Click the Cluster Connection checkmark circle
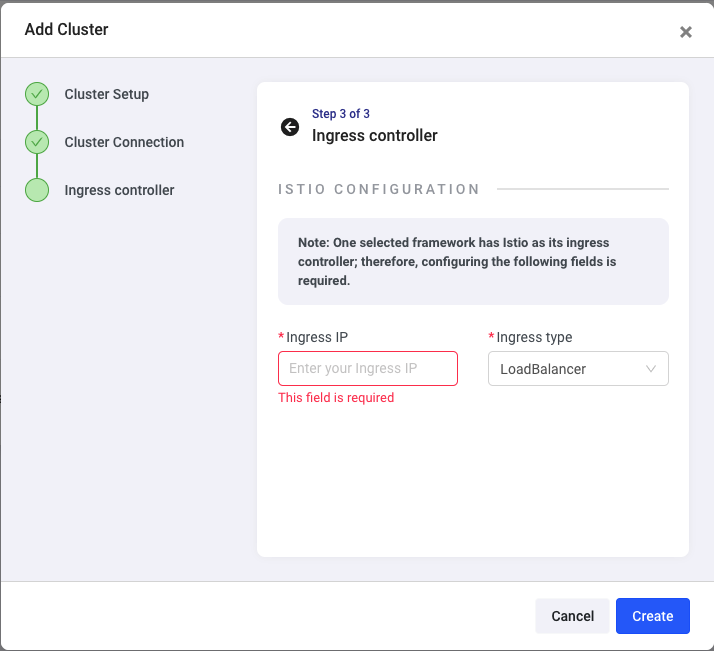The image size is (714, 651). (x=37, y=142)
